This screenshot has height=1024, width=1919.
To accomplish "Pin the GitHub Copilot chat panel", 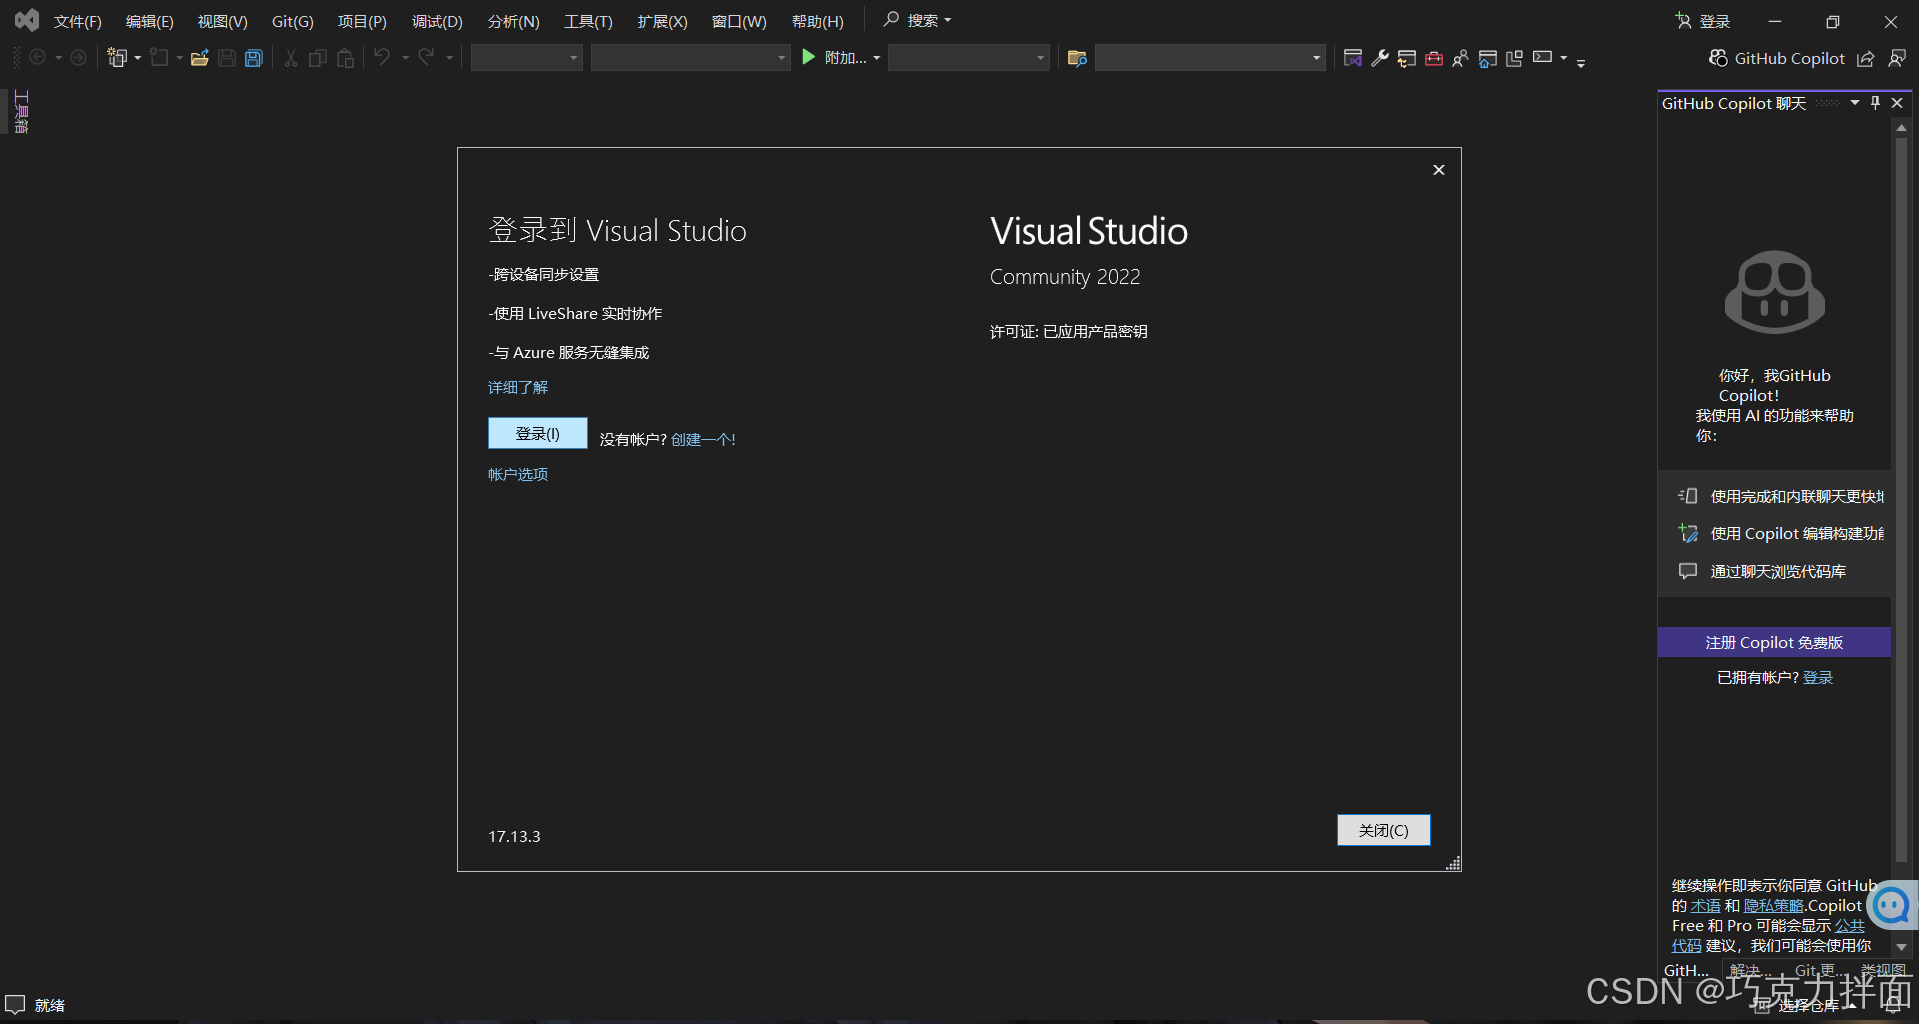I will [x=1876, y=103].
